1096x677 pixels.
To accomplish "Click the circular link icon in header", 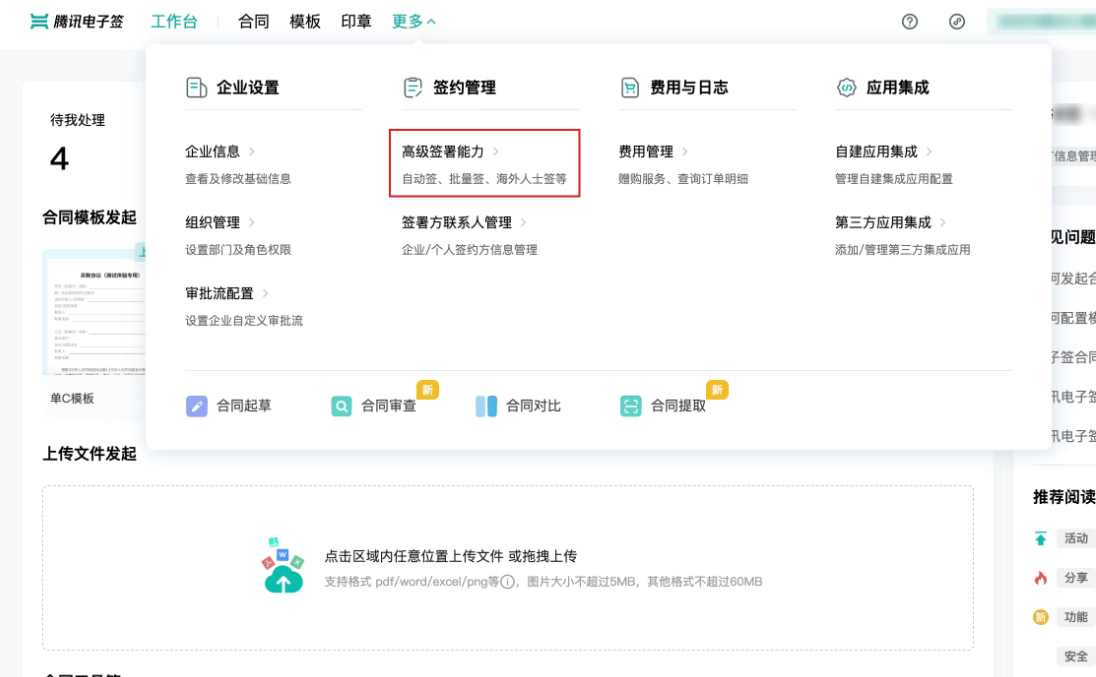I will [x=957, y=22].
